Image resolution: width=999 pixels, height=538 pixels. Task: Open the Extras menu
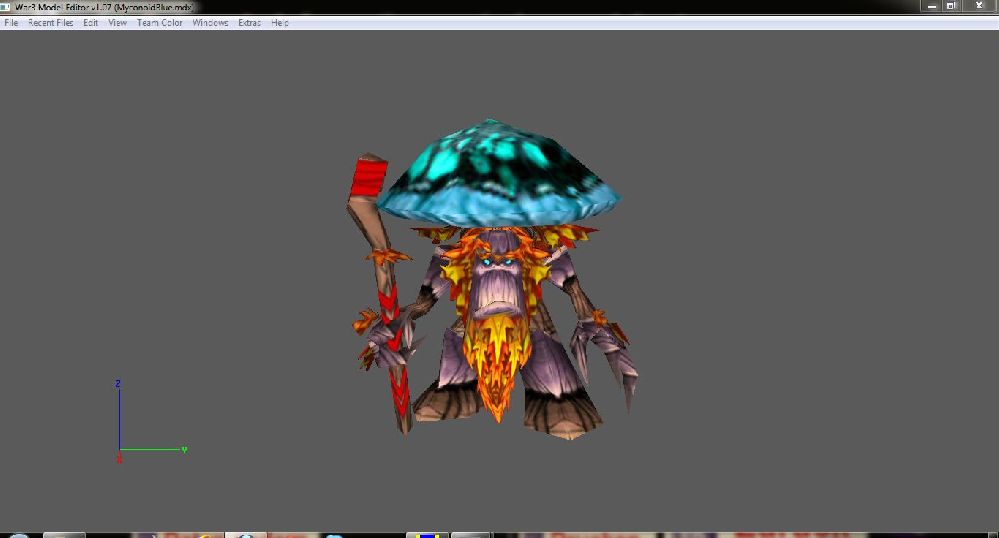[x=250, y=22]
